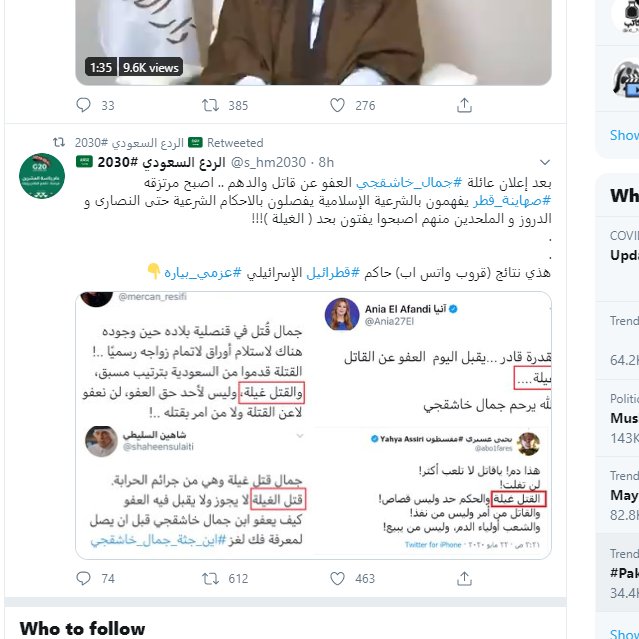Open the #صهاينة_قطر hashtag

(512, 201)
